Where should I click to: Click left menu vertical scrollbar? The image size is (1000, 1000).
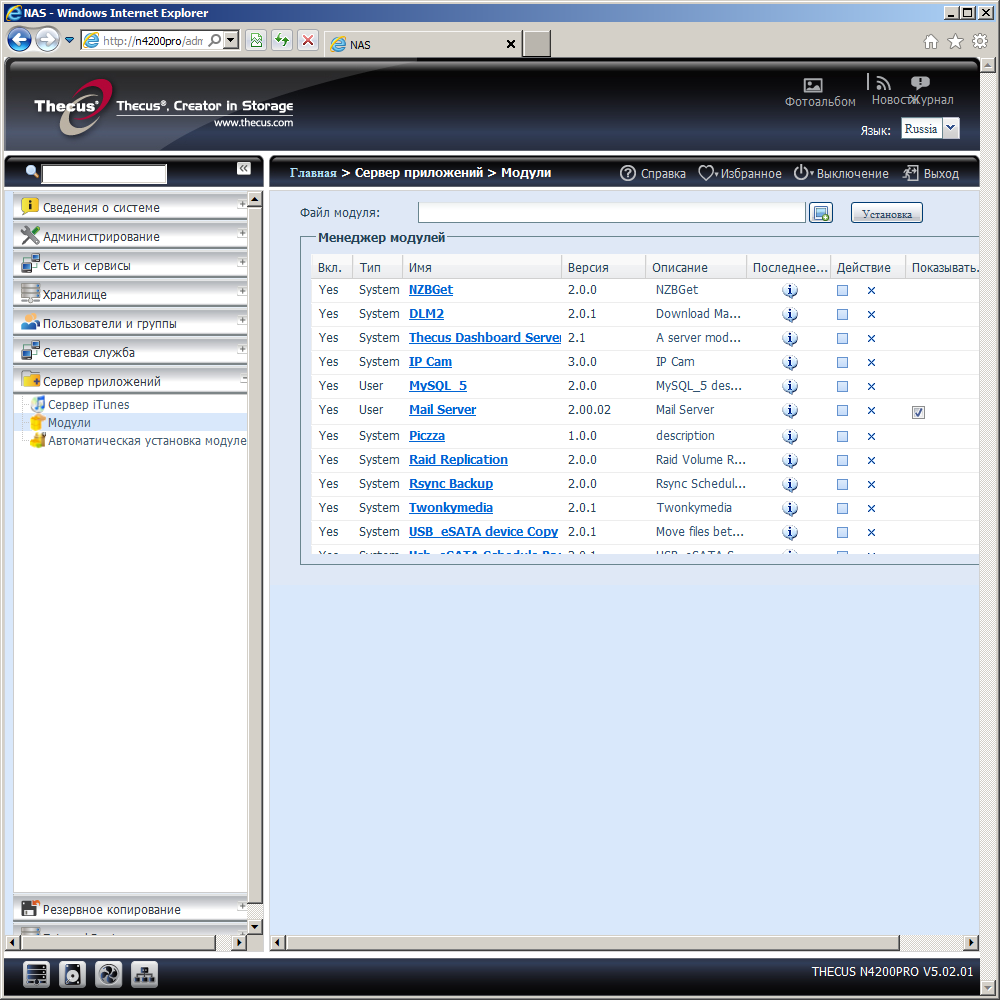coord(254,555)
